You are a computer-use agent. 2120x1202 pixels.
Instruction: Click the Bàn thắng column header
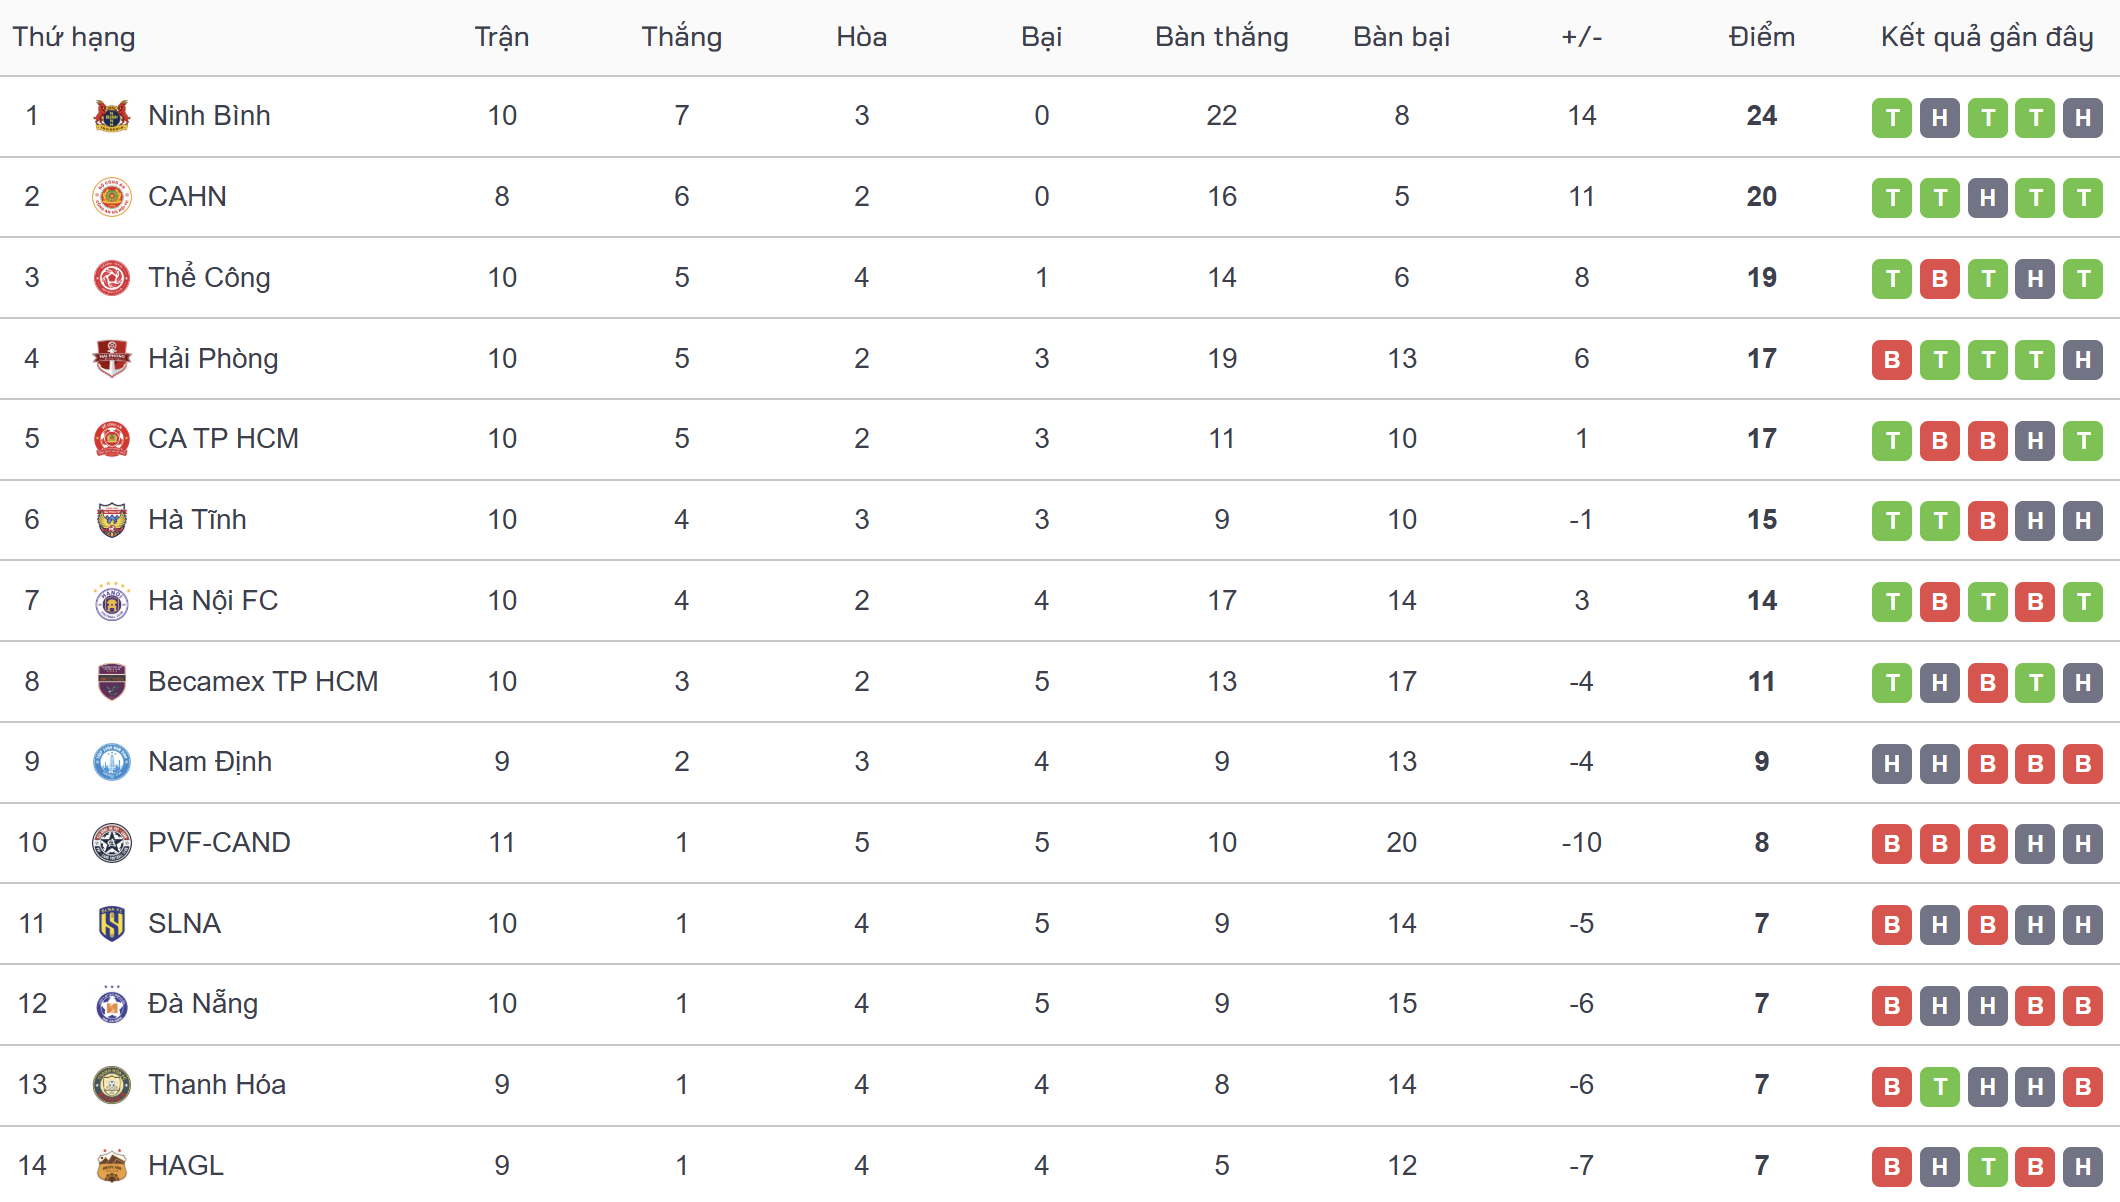[x=1221, y=37]
